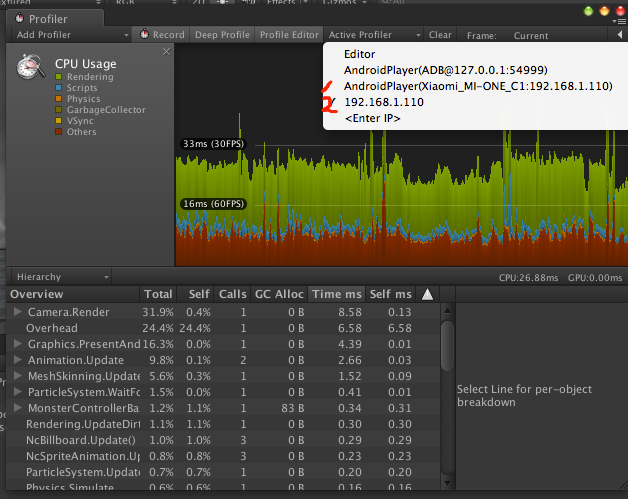Screen dimensions: 628x499
Task: Toggle Rendering color swatch in legend
Action: click(58, 76)
